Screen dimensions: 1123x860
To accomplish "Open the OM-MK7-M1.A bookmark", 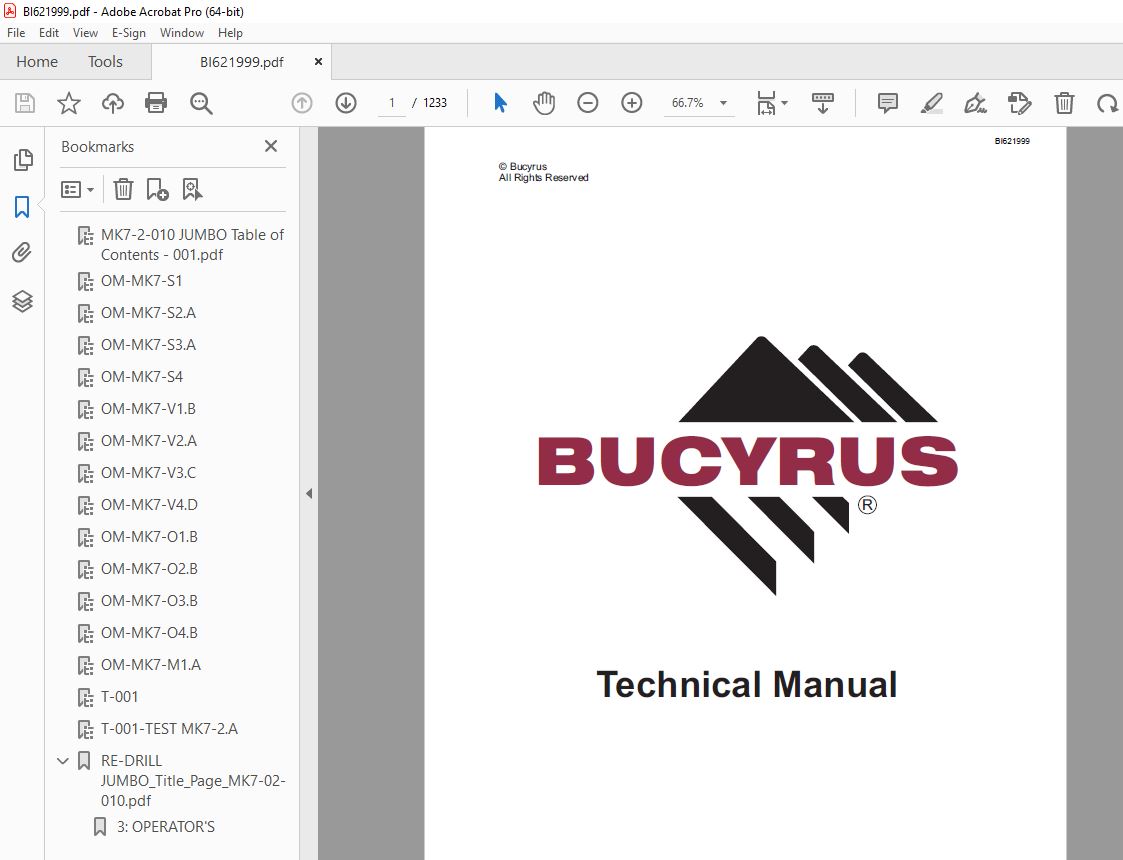I will (150, 665).
